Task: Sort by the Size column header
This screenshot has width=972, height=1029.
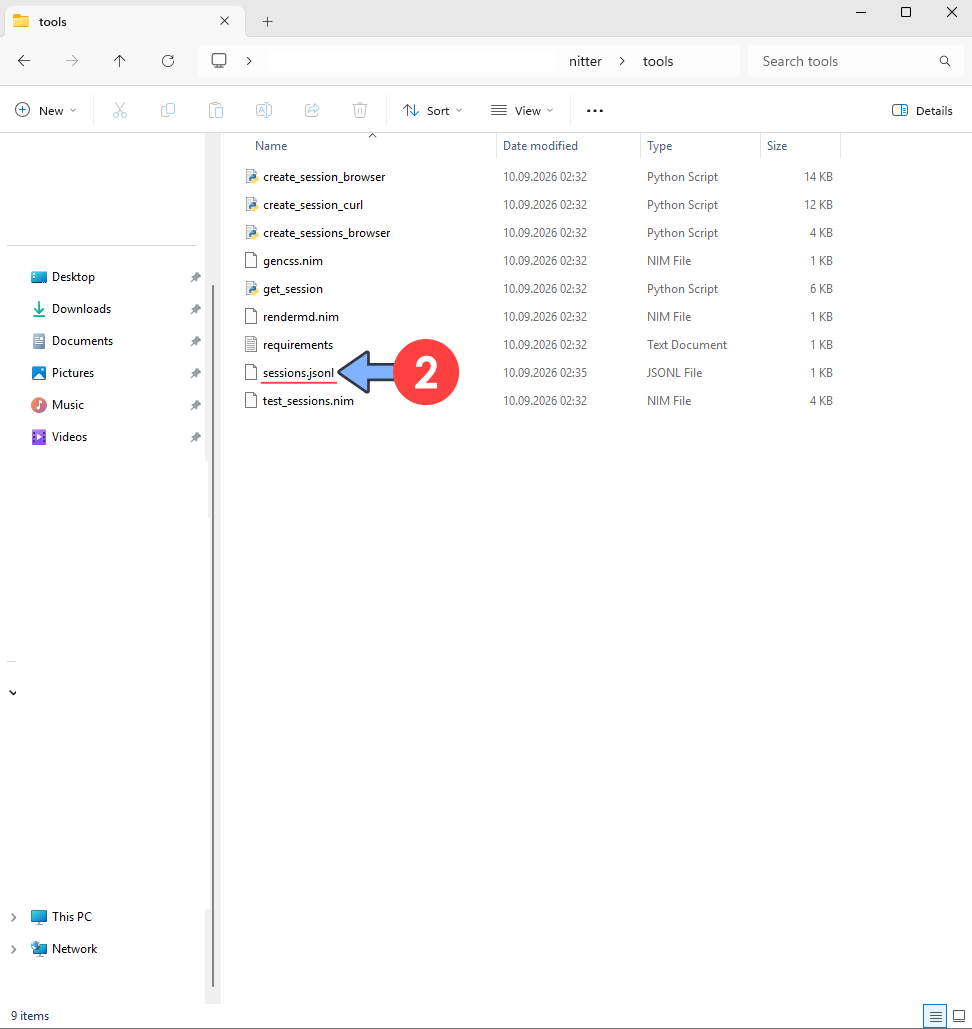Action: pos(777,146)
